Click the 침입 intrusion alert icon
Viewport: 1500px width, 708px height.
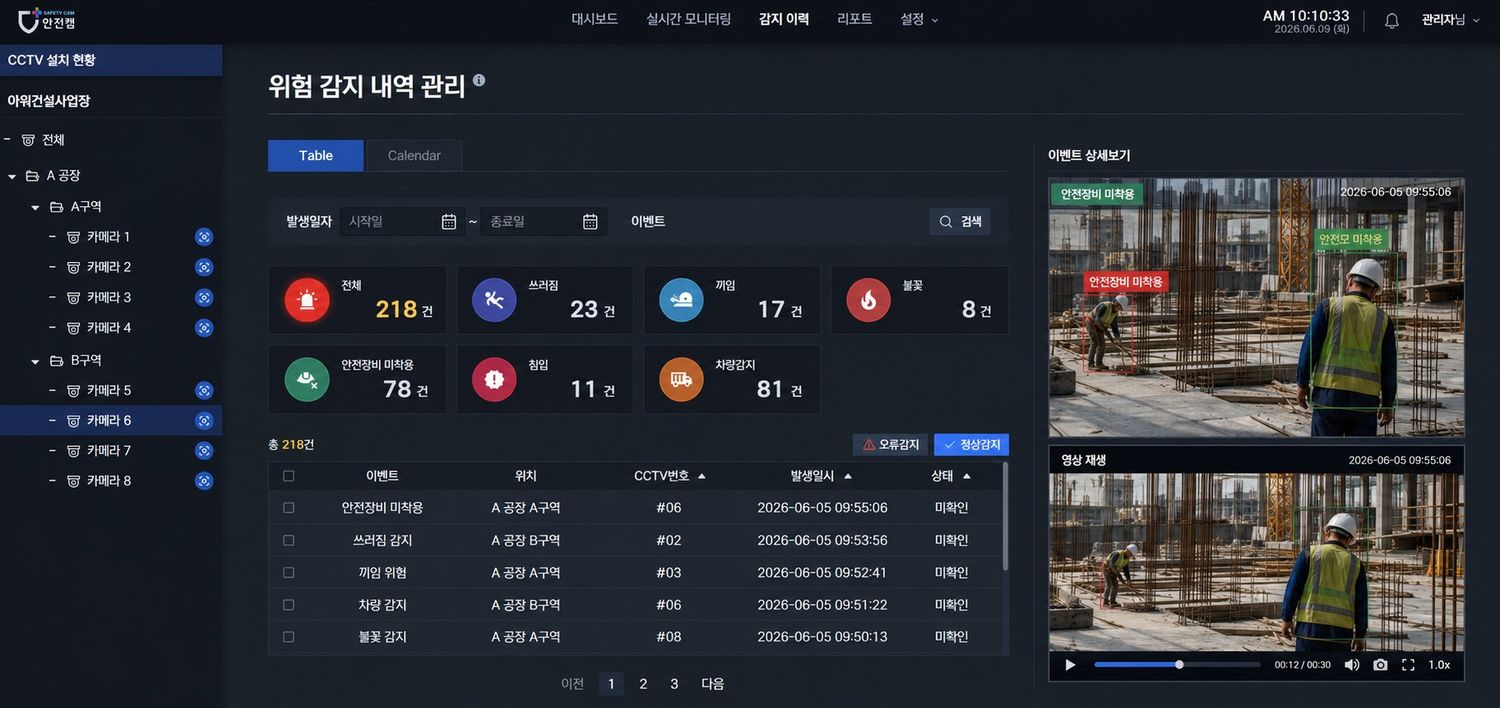click(x=494, y=379)
